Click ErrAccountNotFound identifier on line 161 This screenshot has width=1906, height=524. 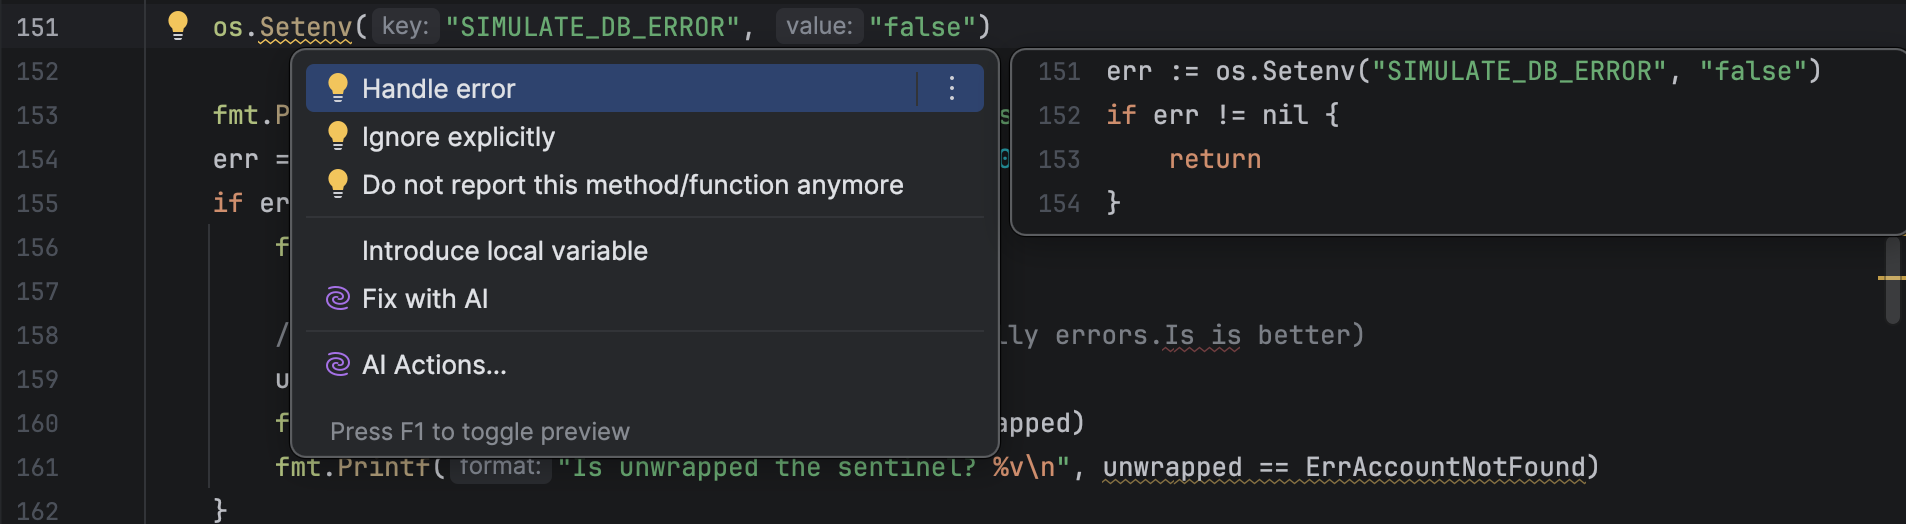tap(1445, 467)
